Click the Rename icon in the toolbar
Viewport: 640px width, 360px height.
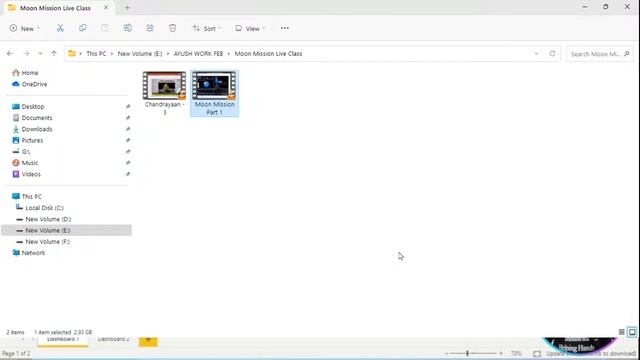click(128, 28)
